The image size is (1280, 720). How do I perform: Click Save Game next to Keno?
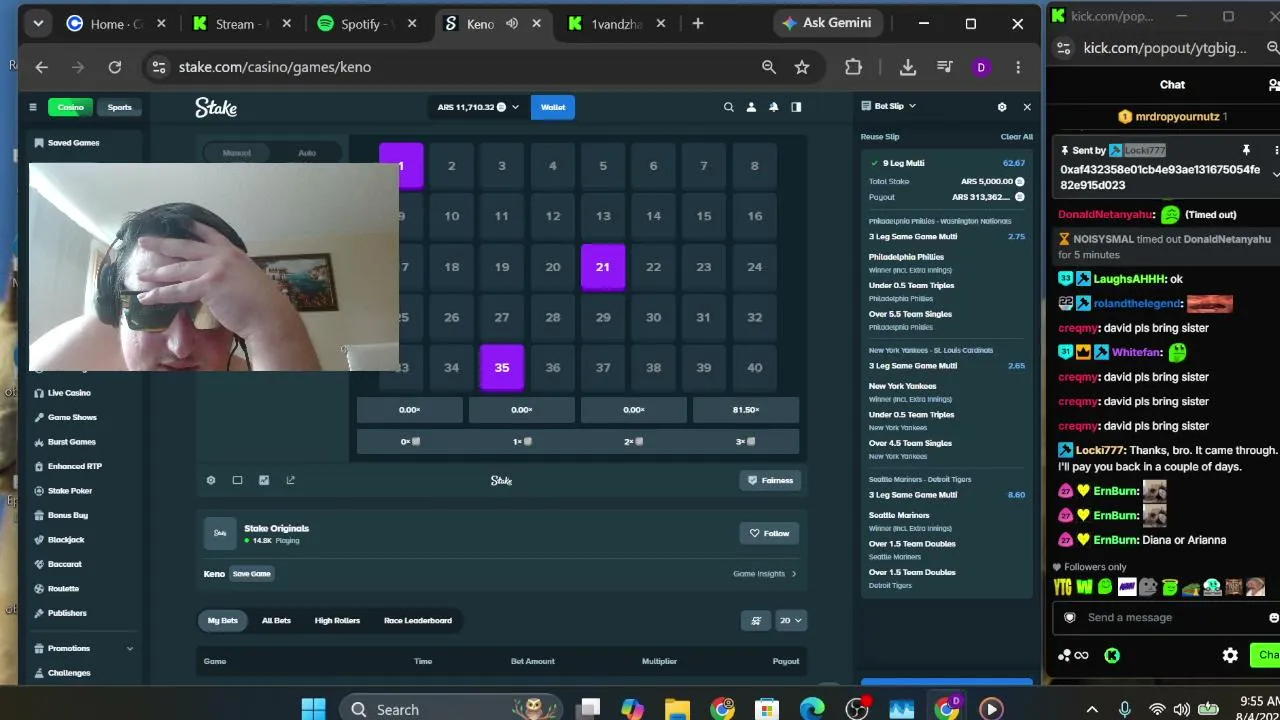point(252,574)
